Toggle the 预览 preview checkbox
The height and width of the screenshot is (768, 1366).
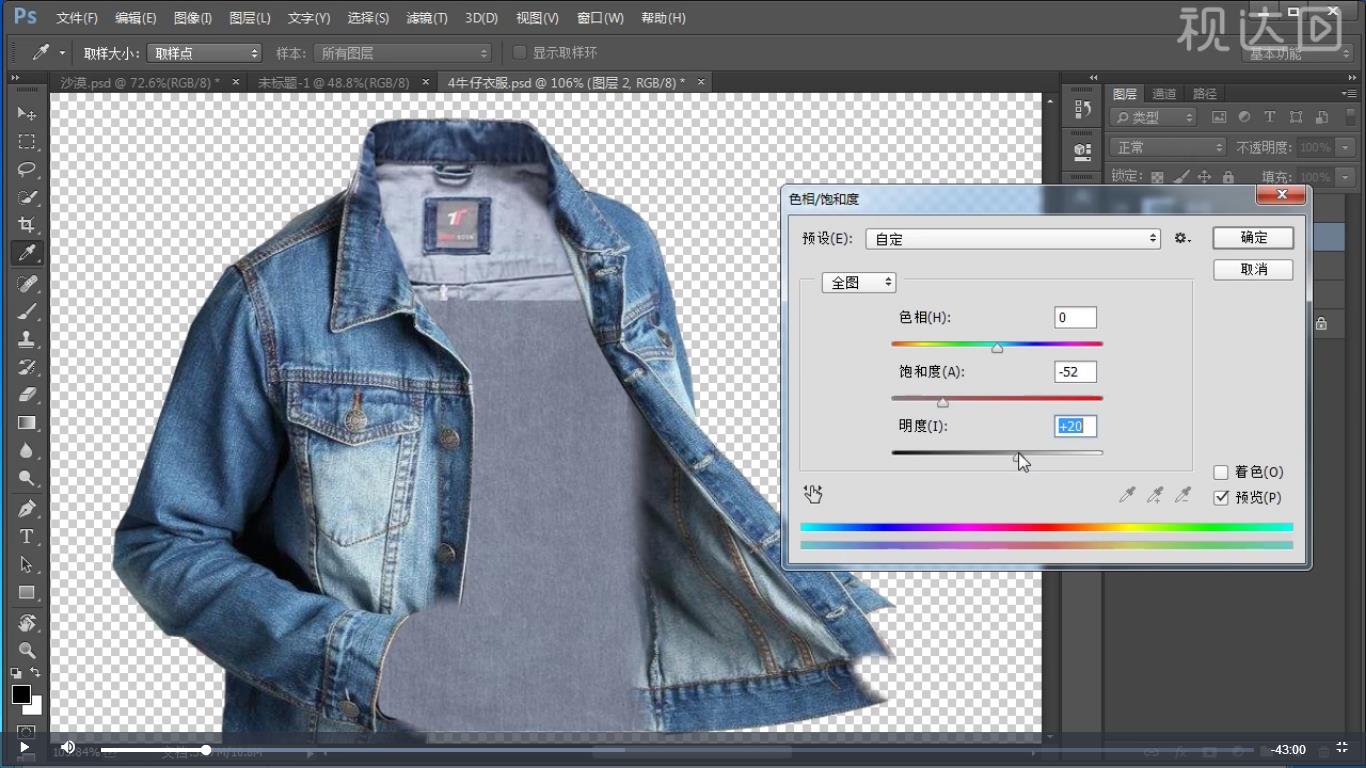(1221, 498)
